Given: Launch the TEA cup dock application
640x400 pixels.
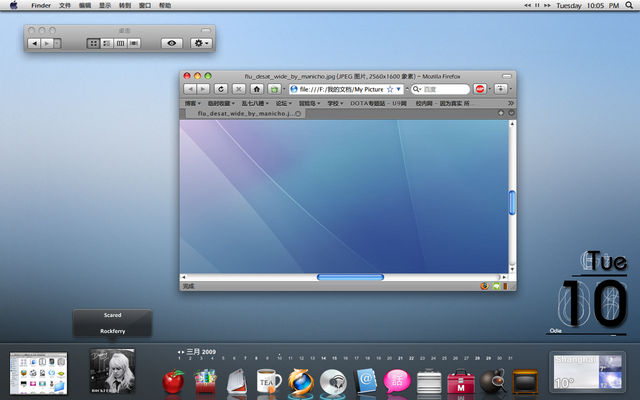Looking at the screenshot, I should (x=268, y=380).
